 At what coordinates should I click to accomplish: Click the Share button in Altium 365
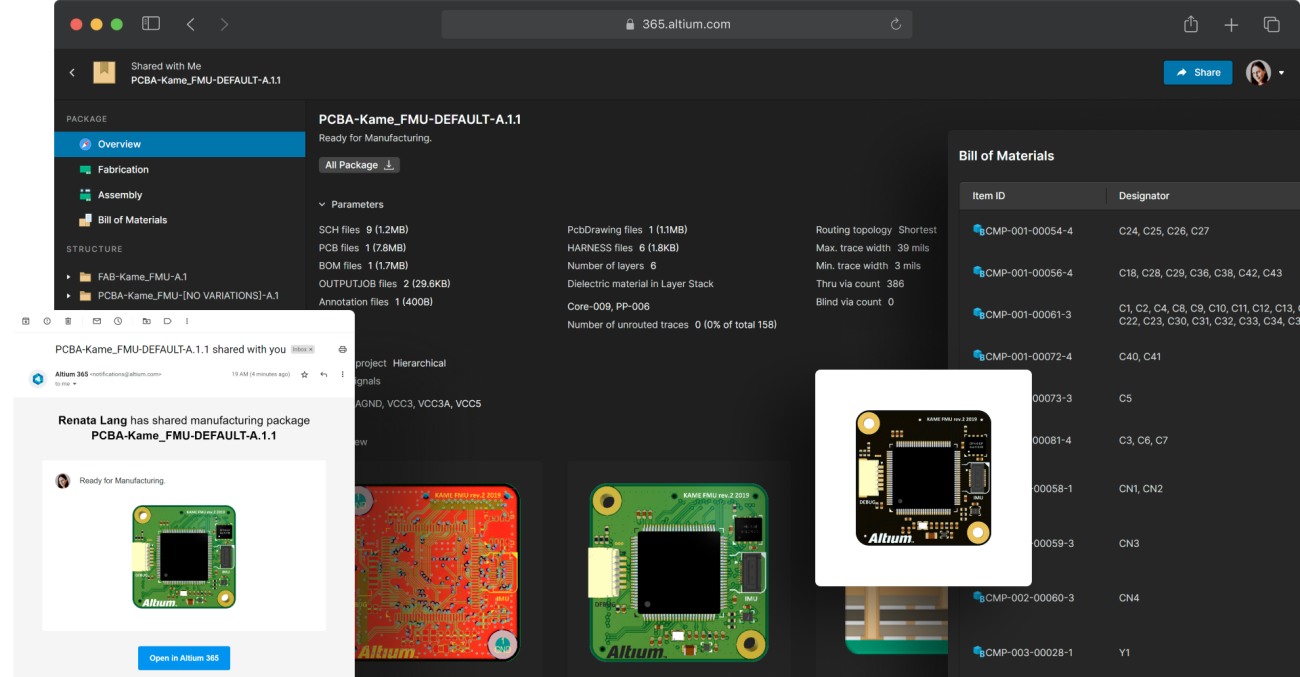[1197, 72]
